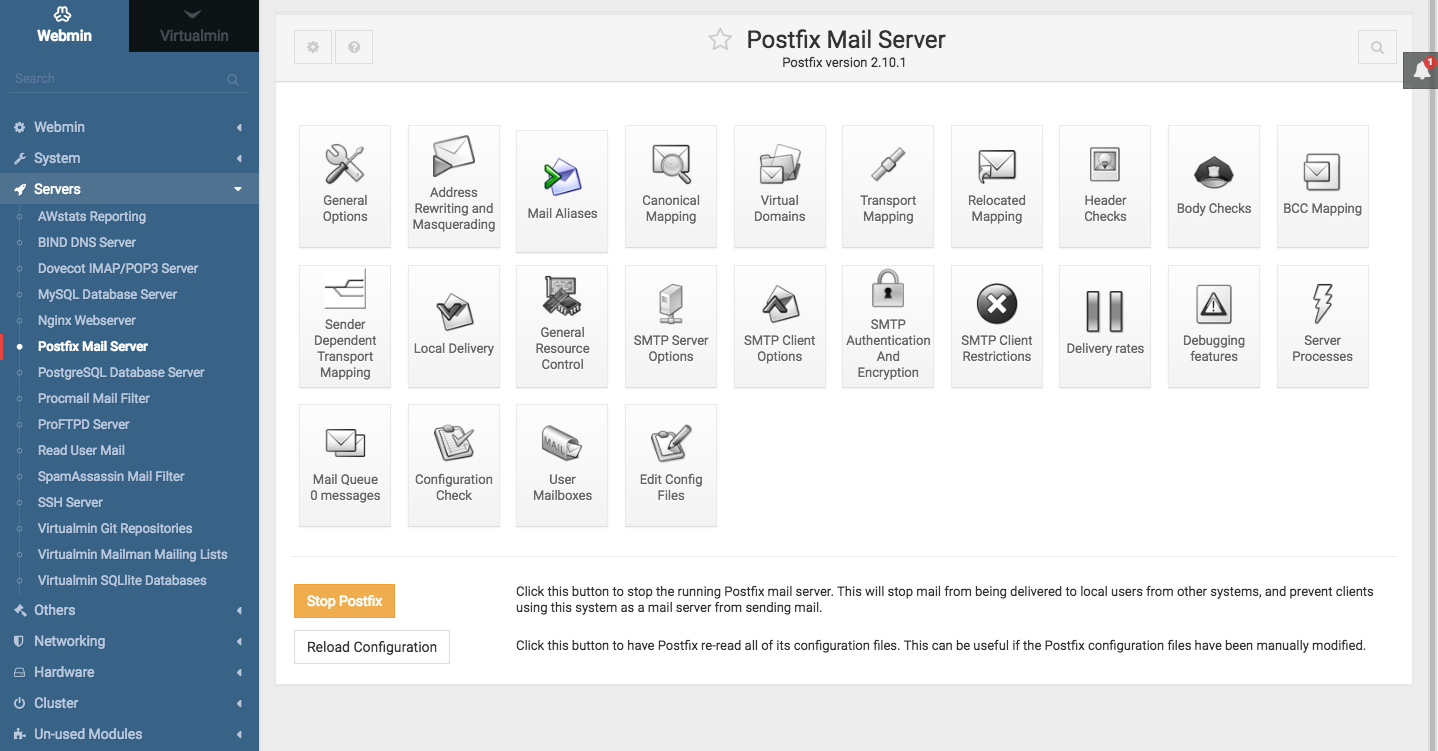Open Body Checks
1438x751 pixels.
[x=1214, y=186]
